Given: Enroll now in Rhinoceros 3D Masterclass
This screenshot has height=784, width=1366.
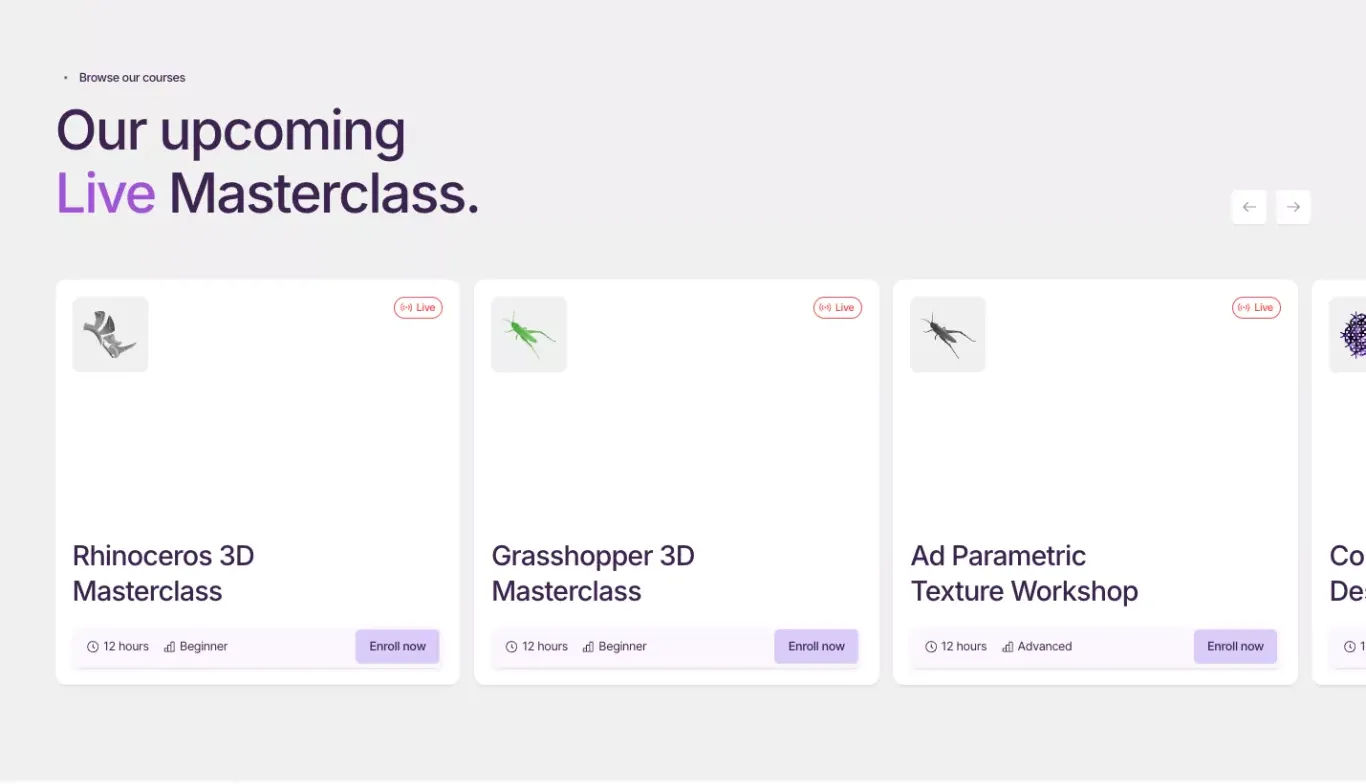Looking at the screenshot, I should point(397,646).
